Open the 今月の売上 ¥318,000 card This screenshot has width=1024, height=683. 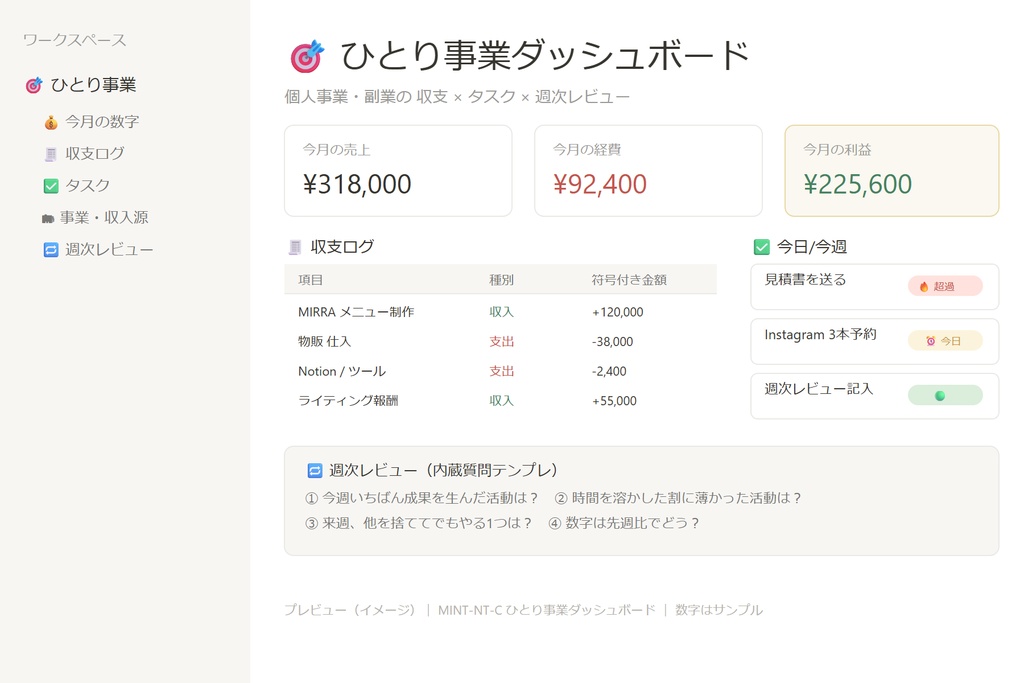coord(398,171)
